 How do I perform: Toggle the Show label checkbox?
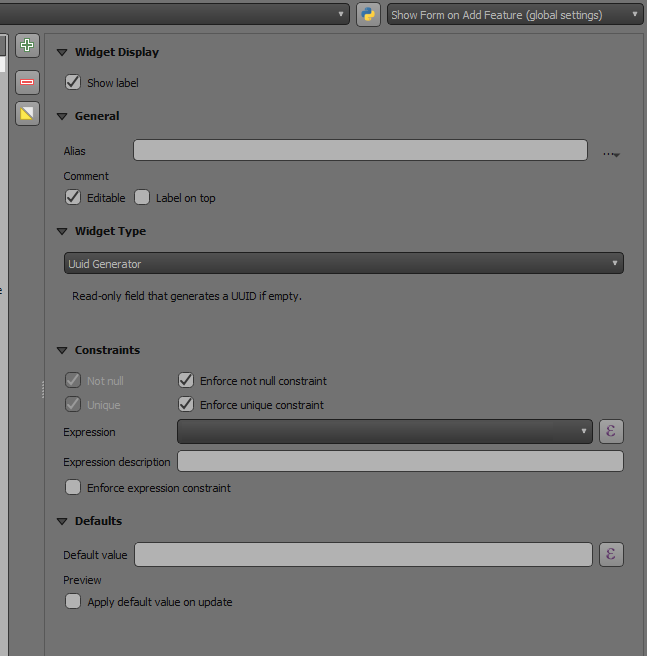tap(73, 82)
